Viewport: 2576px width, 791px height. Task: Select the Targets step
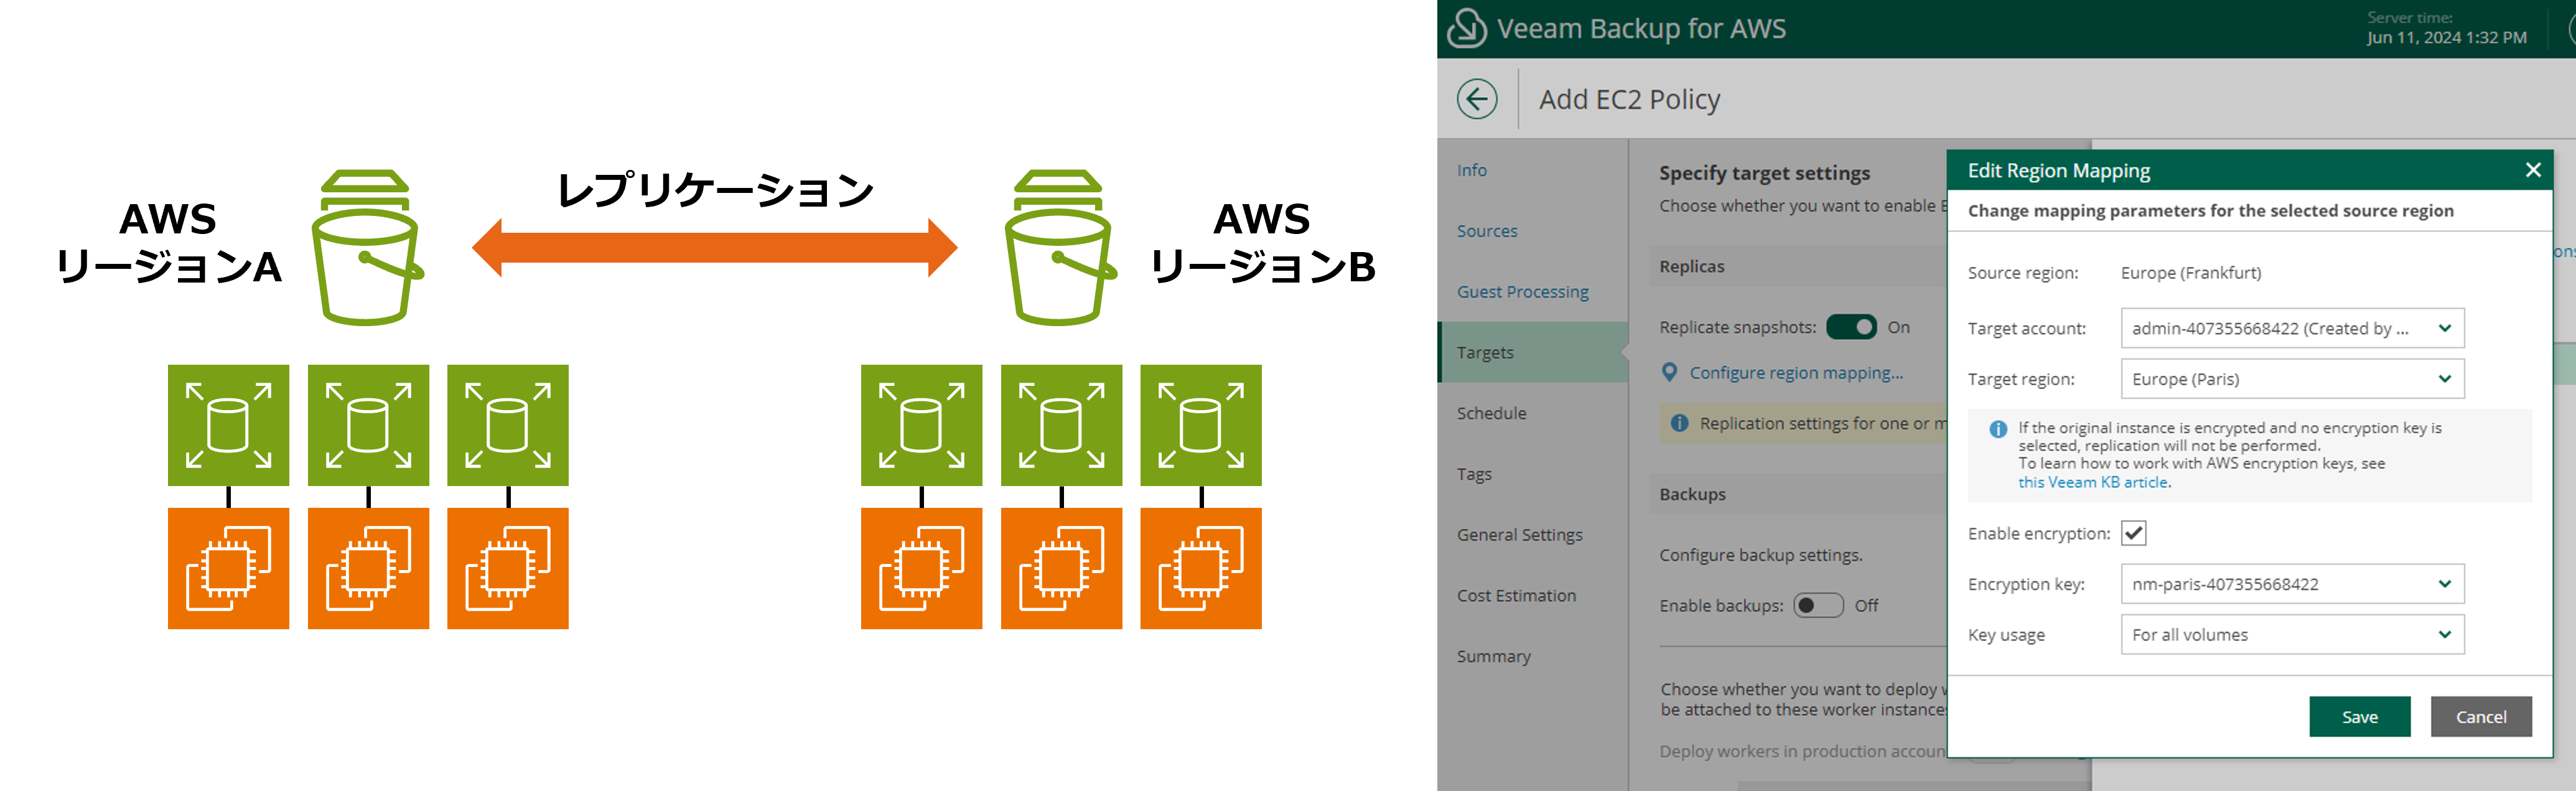[1533, 352]
